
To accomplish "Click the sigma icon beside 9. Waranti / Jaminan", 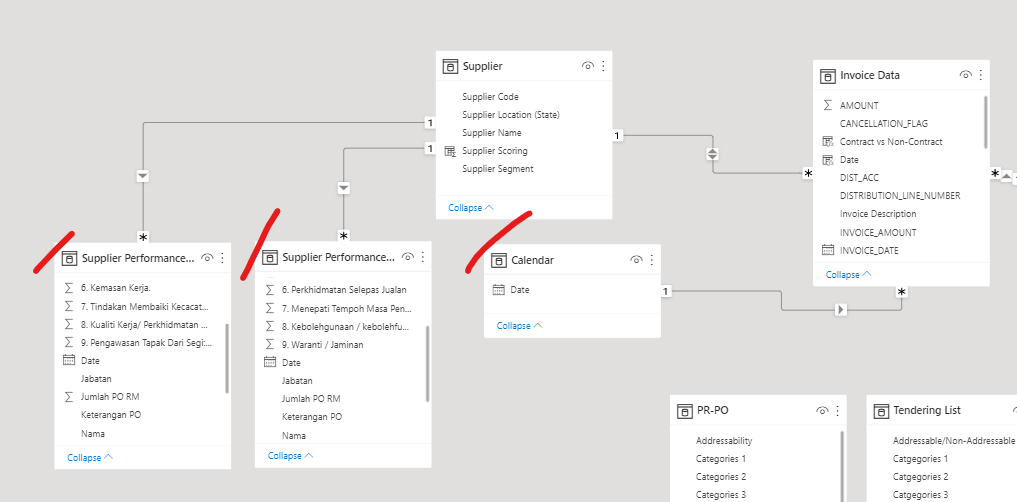I will pyautogui.click(x=269, y=344).
